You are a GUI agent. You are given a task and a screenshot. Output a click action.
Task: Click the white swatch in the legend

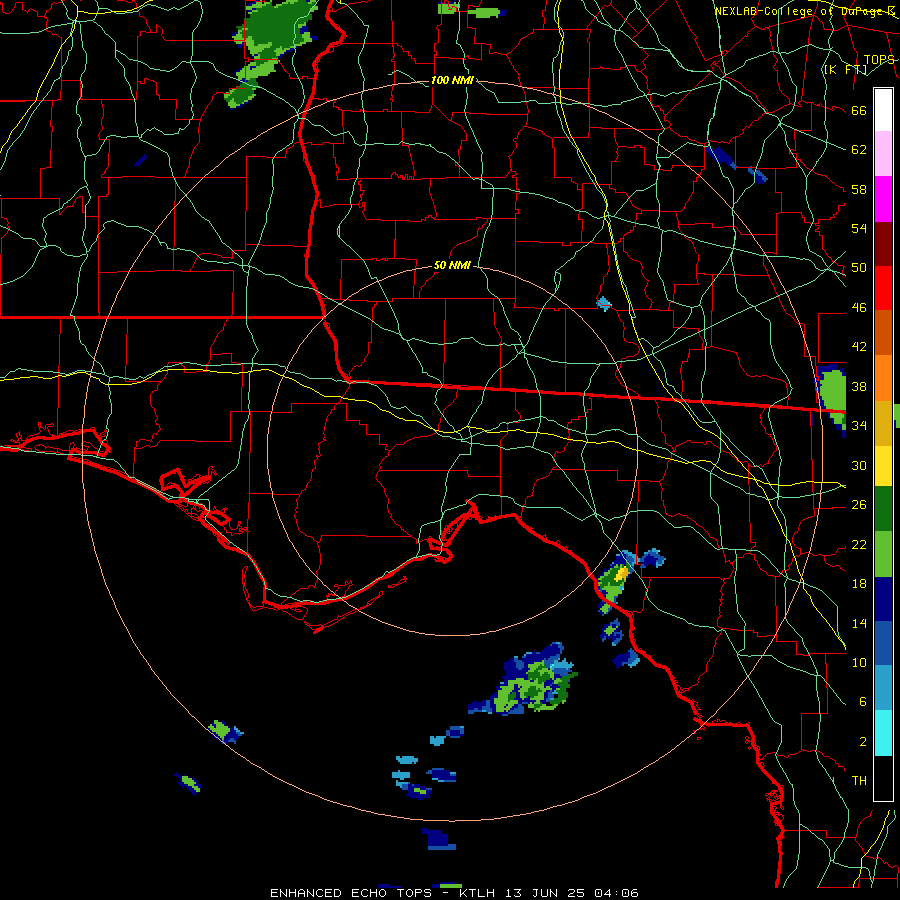[x=883, y=110]
